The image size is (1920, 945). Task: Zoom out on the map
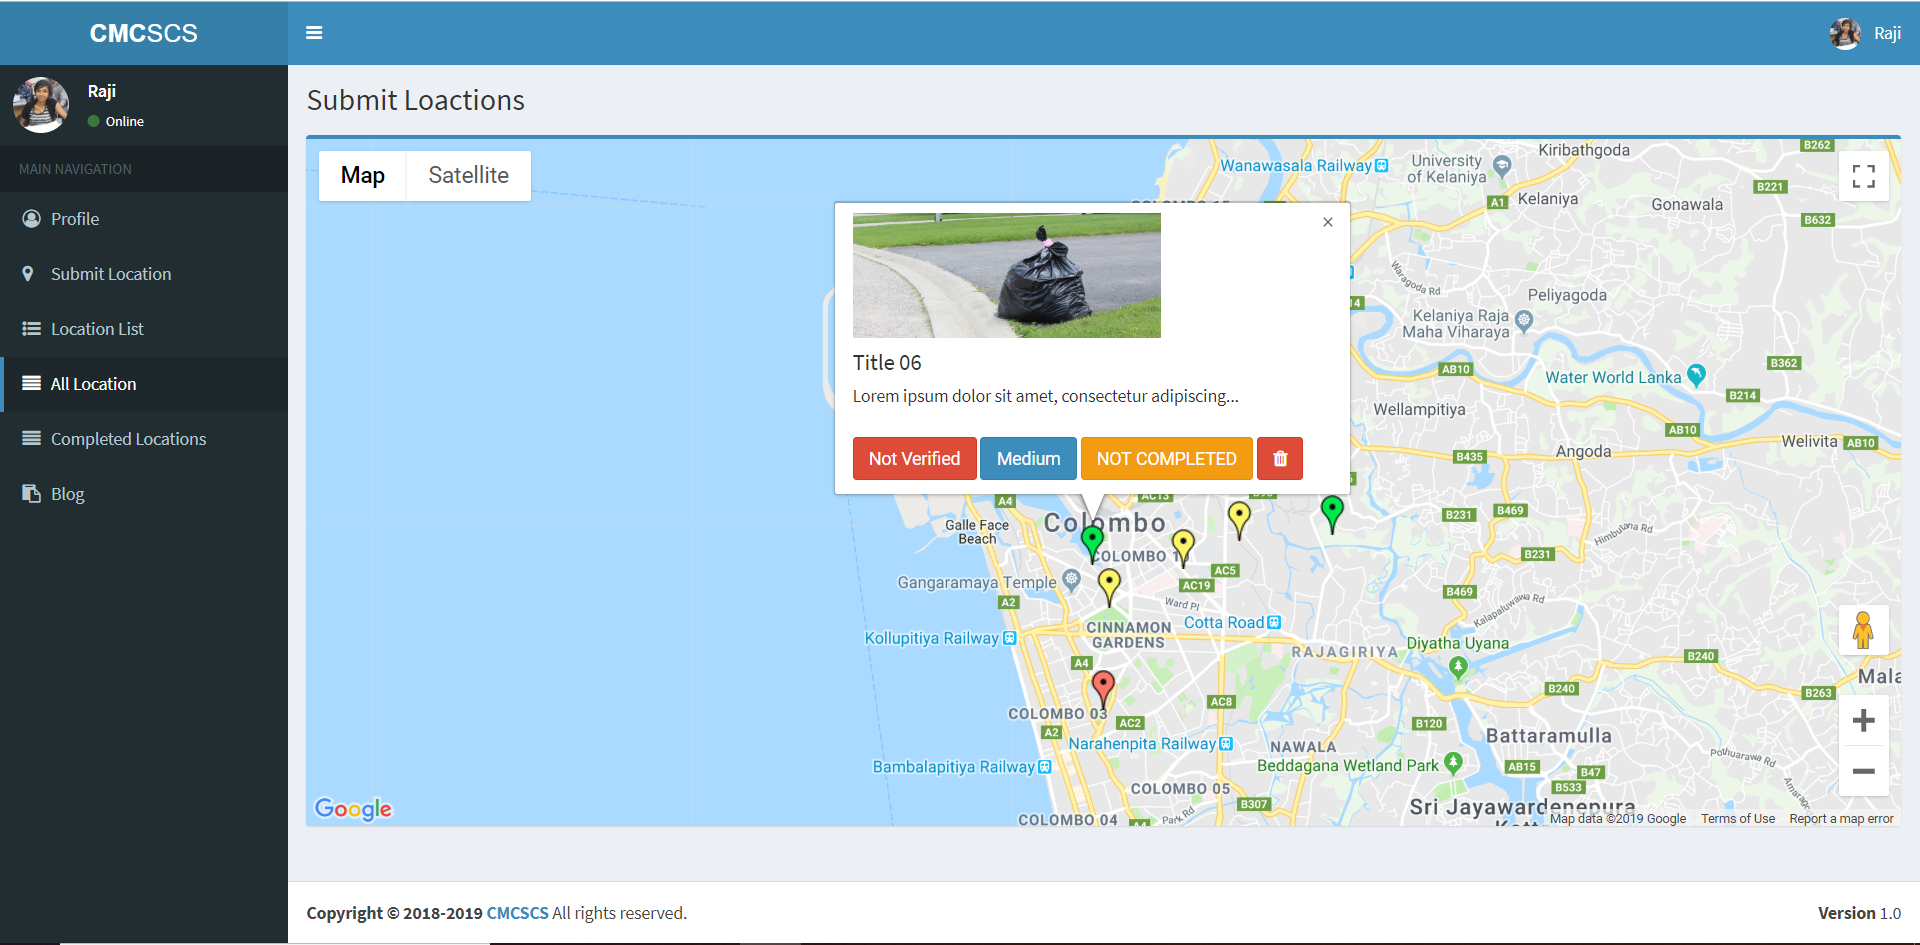click(1863, 771)
